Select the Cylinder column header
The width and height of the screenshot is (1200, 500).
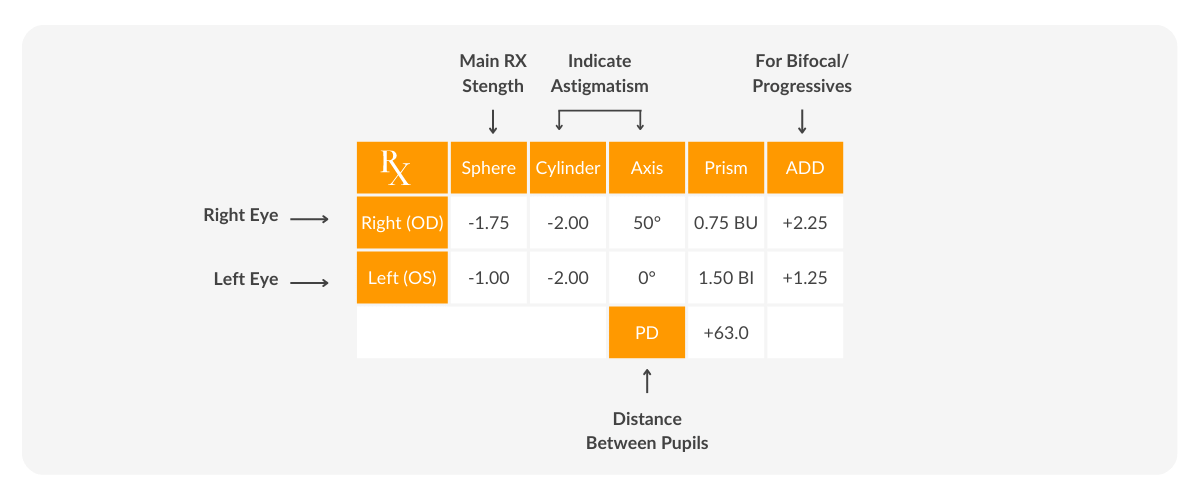(568, 167)
